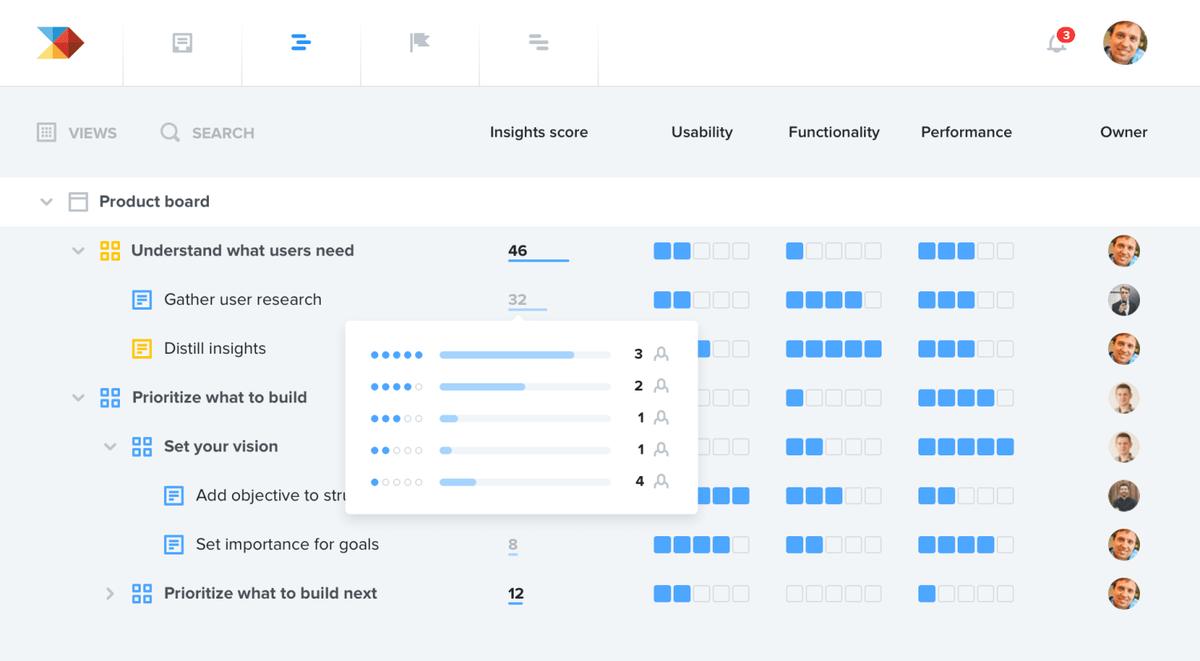This screenshot has height=661, width=1200.
Task: Collapse the Product board tree
Action: click(x=46, y=202)
